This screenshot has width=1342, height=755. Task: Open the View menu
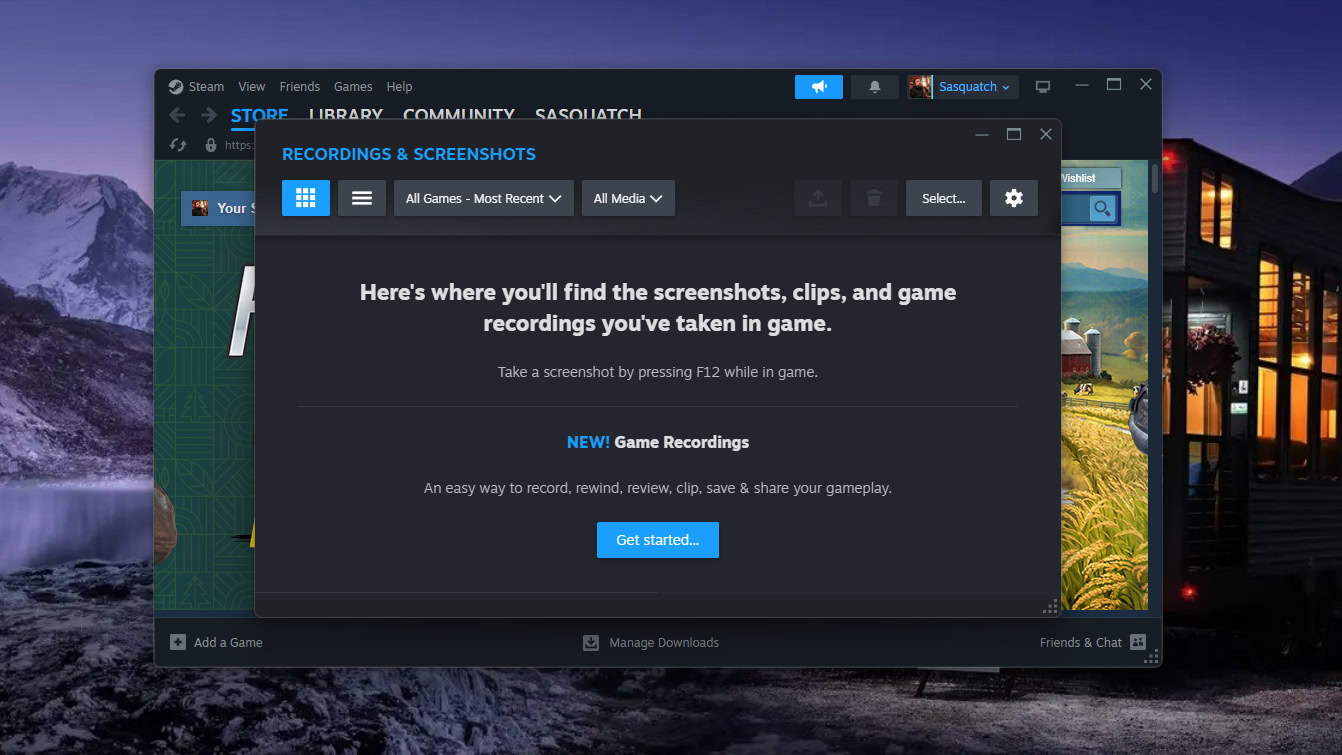point(252,87)
